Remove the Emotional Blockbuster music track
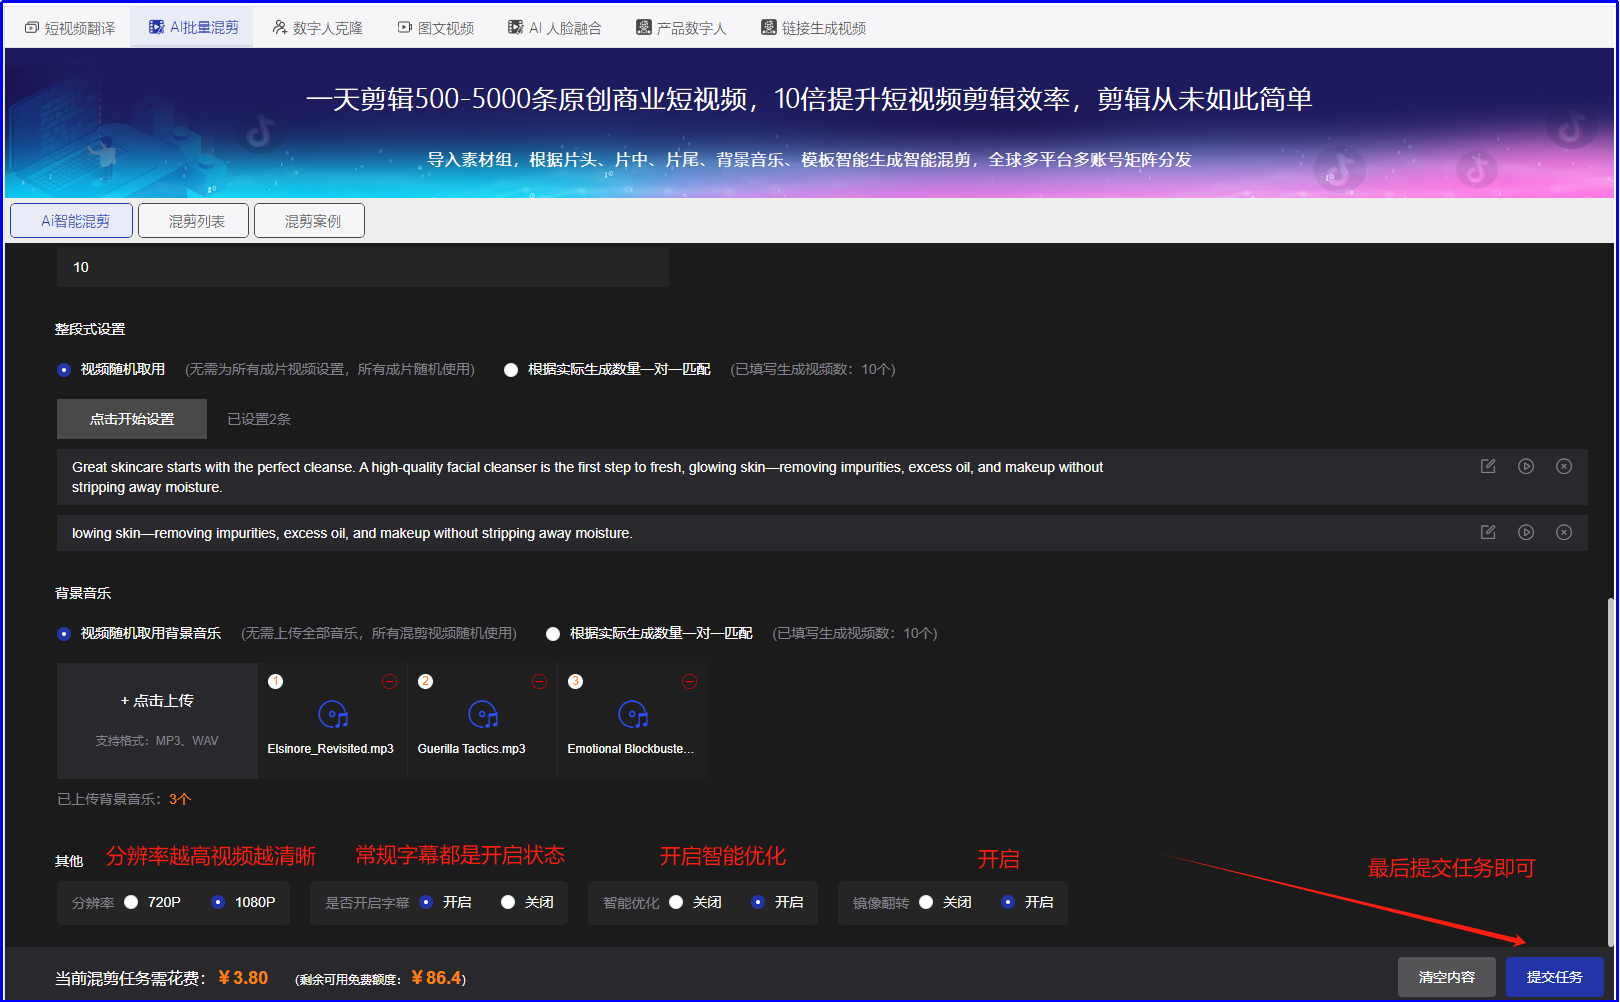Viewport: 1620px width, 1002px height. (690, 681)
